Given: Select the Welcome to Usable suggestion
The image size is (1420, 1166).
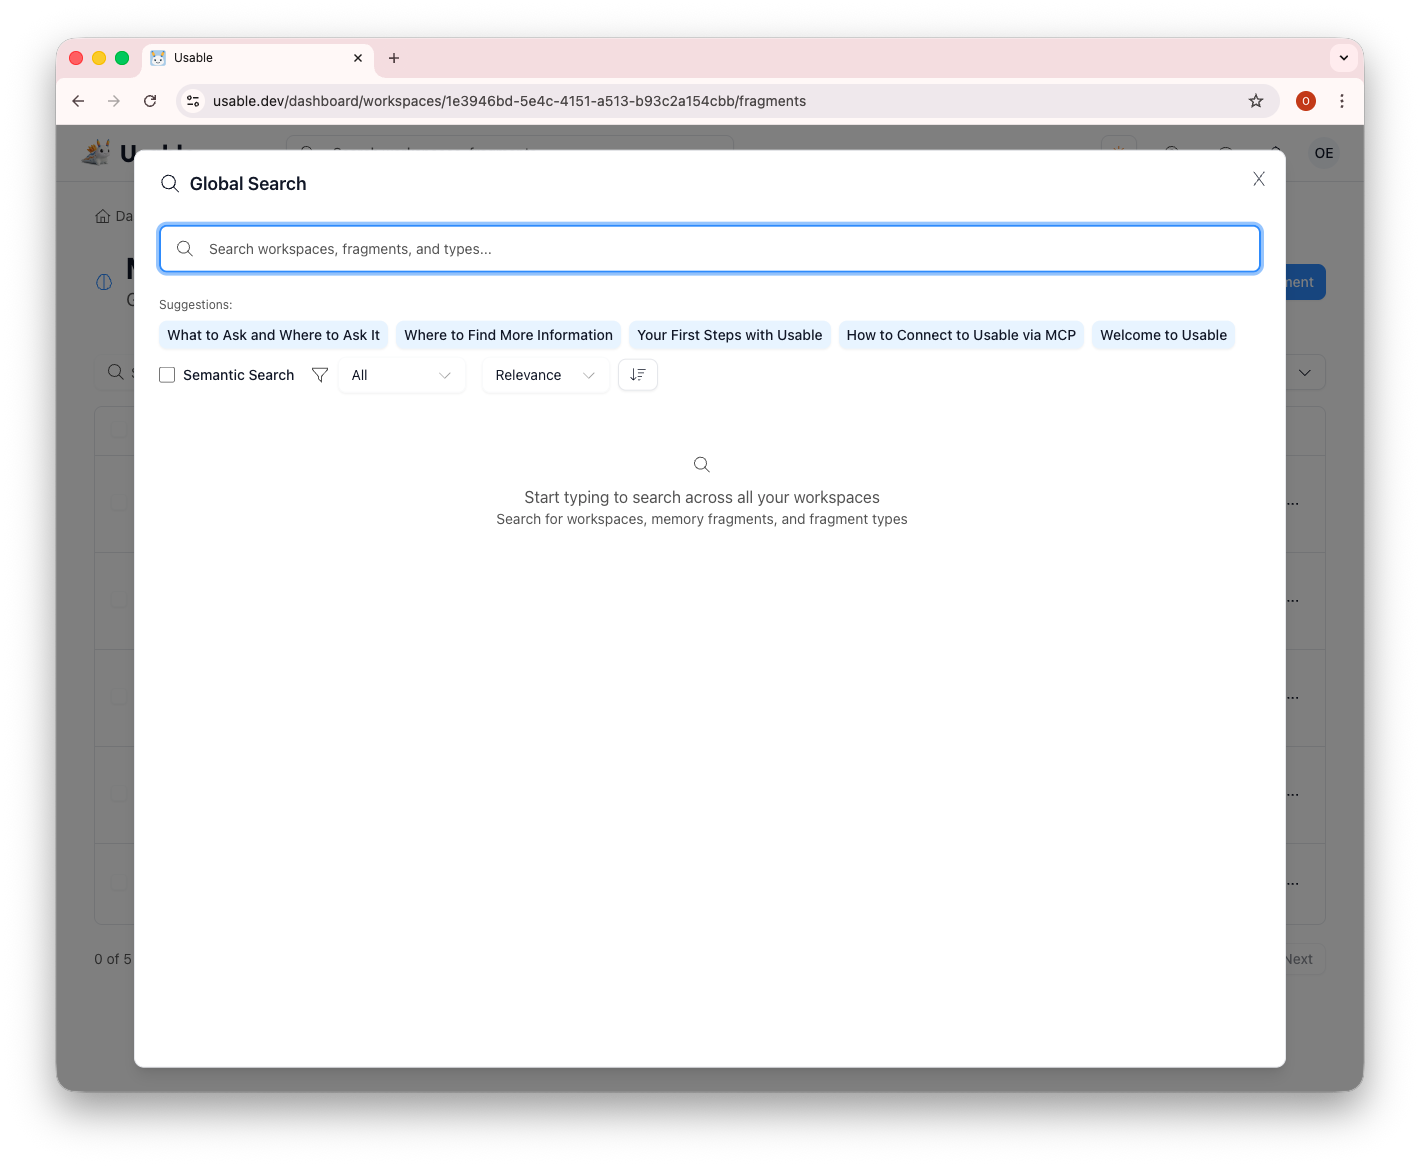Looking at the screenshot, I should click(1163, 334).
